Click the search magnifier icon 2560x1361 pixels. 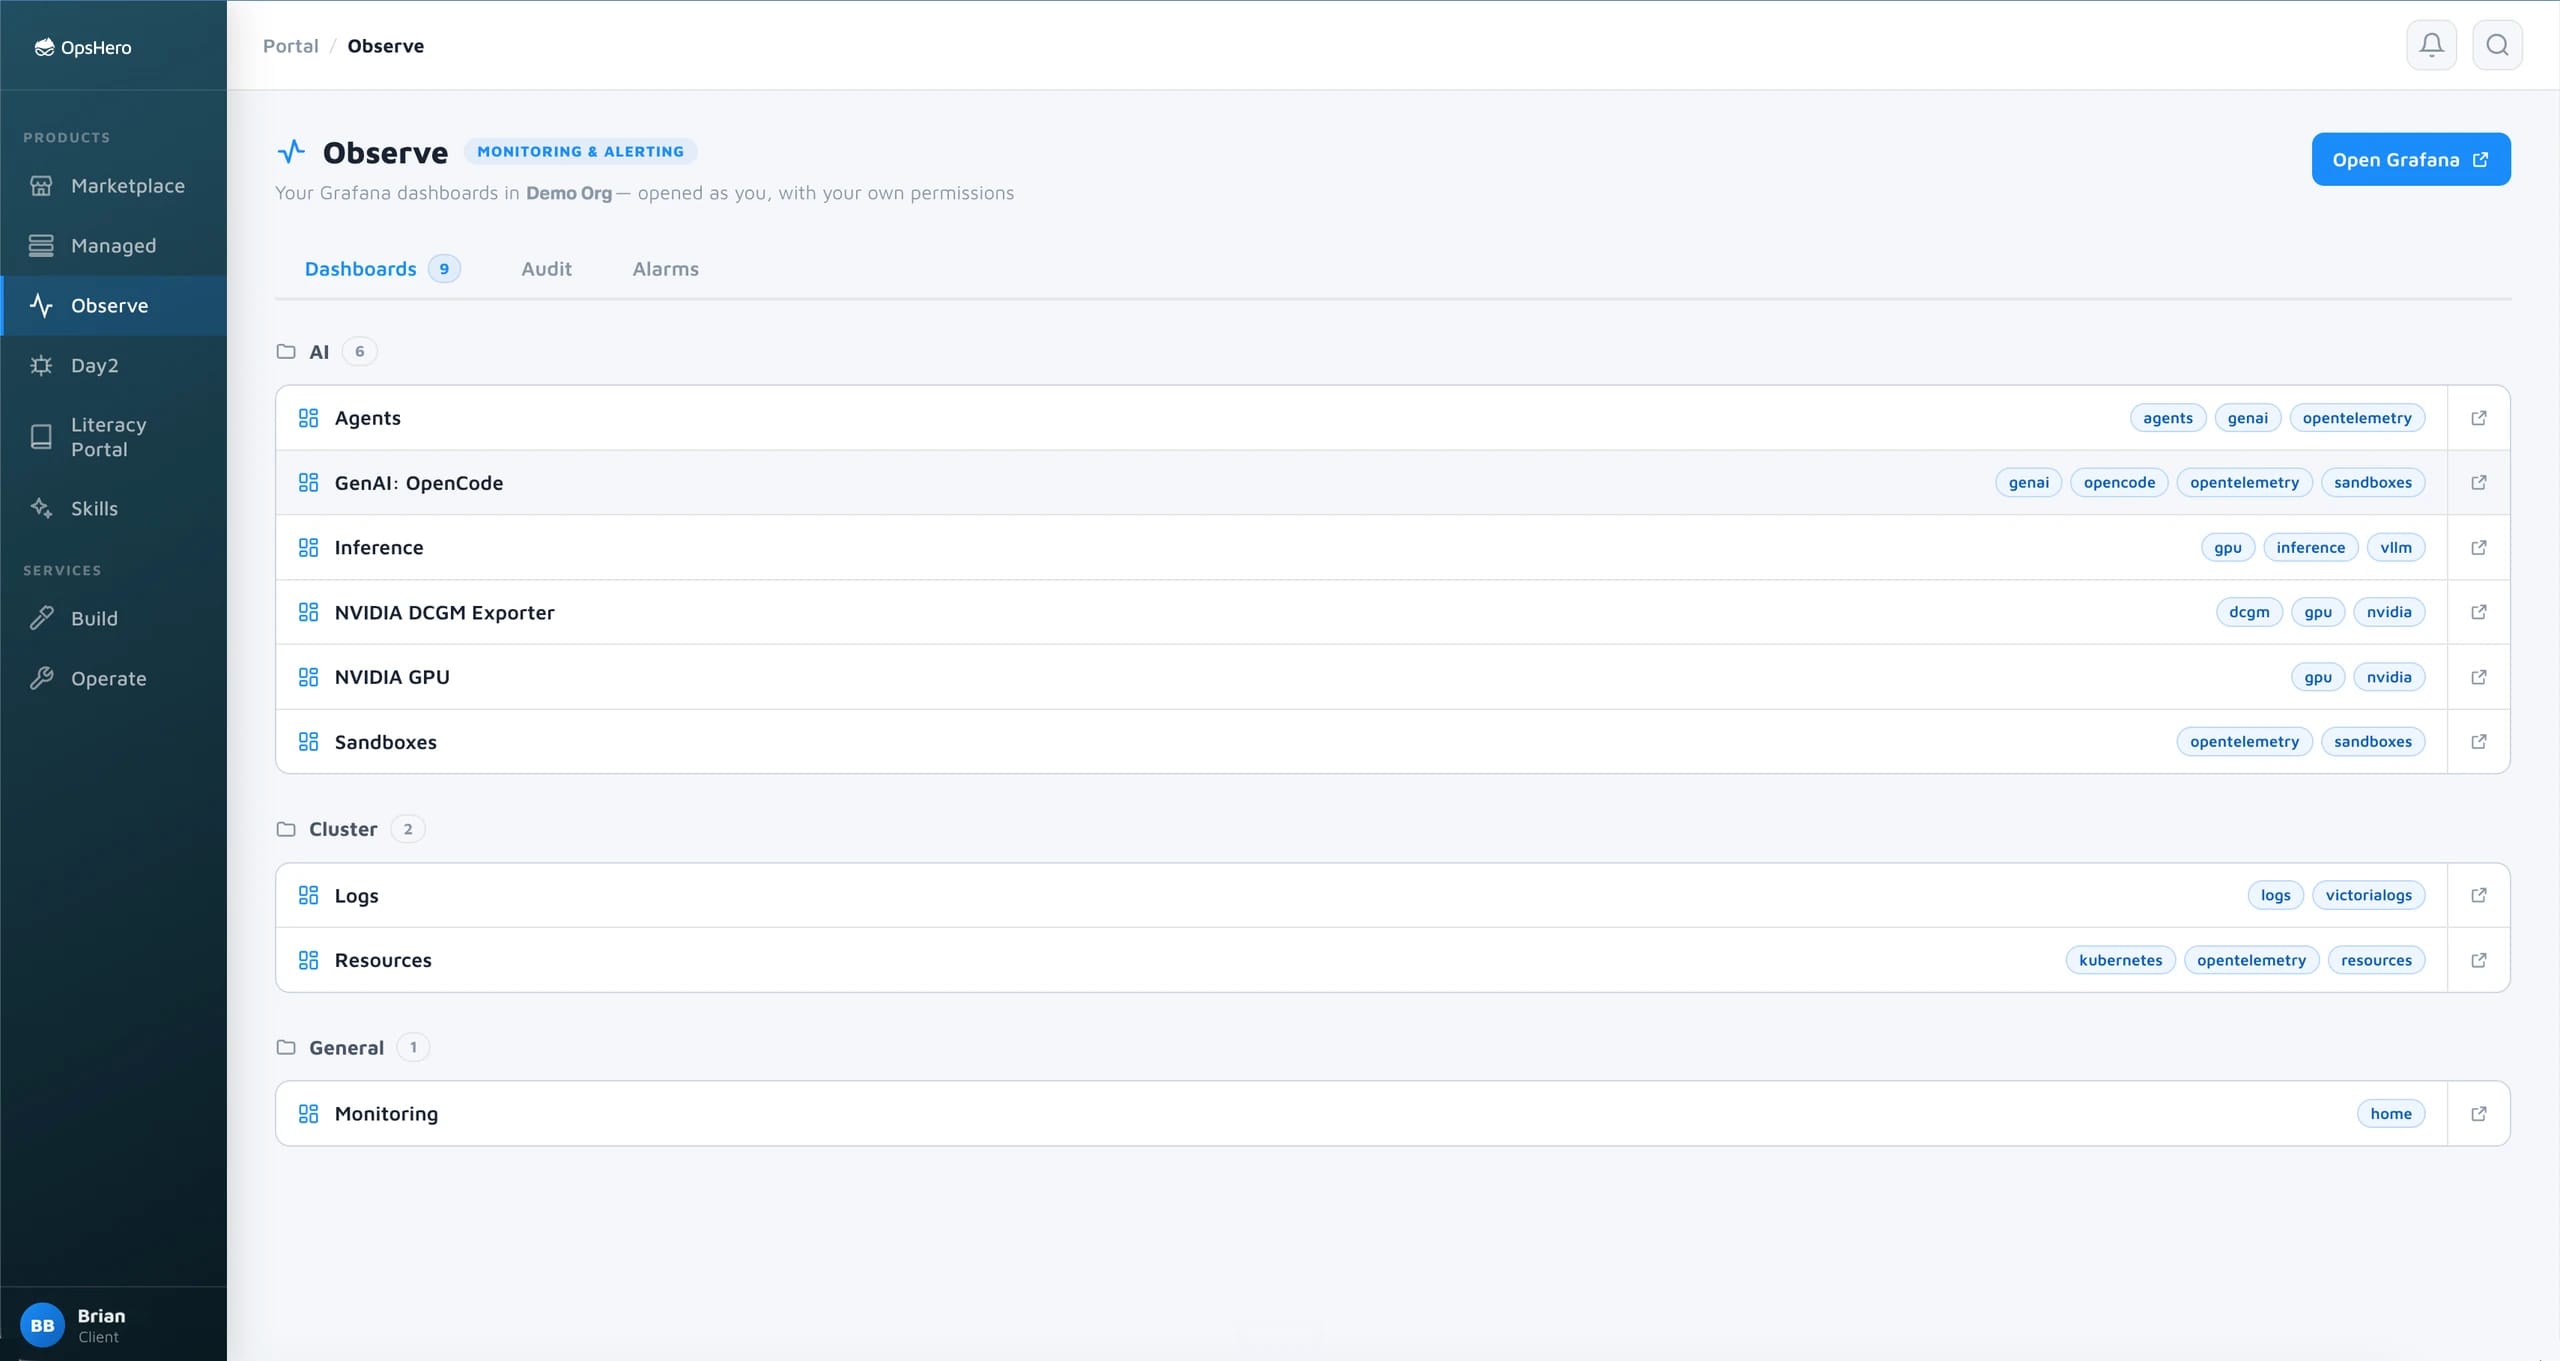2497,45
